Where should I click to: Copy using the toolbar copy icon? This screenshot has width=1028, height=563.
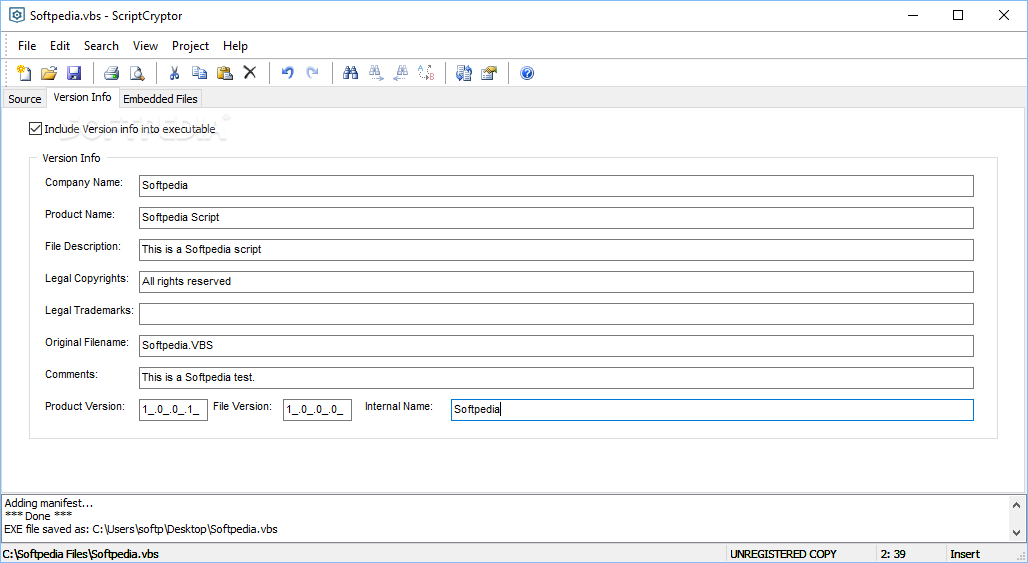point(199,73)
